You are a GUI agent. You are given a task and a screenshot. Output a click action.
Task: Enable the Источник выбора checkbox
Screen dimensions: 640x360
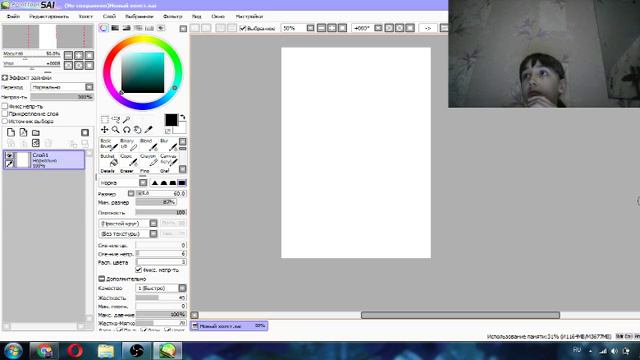(5, 121)
